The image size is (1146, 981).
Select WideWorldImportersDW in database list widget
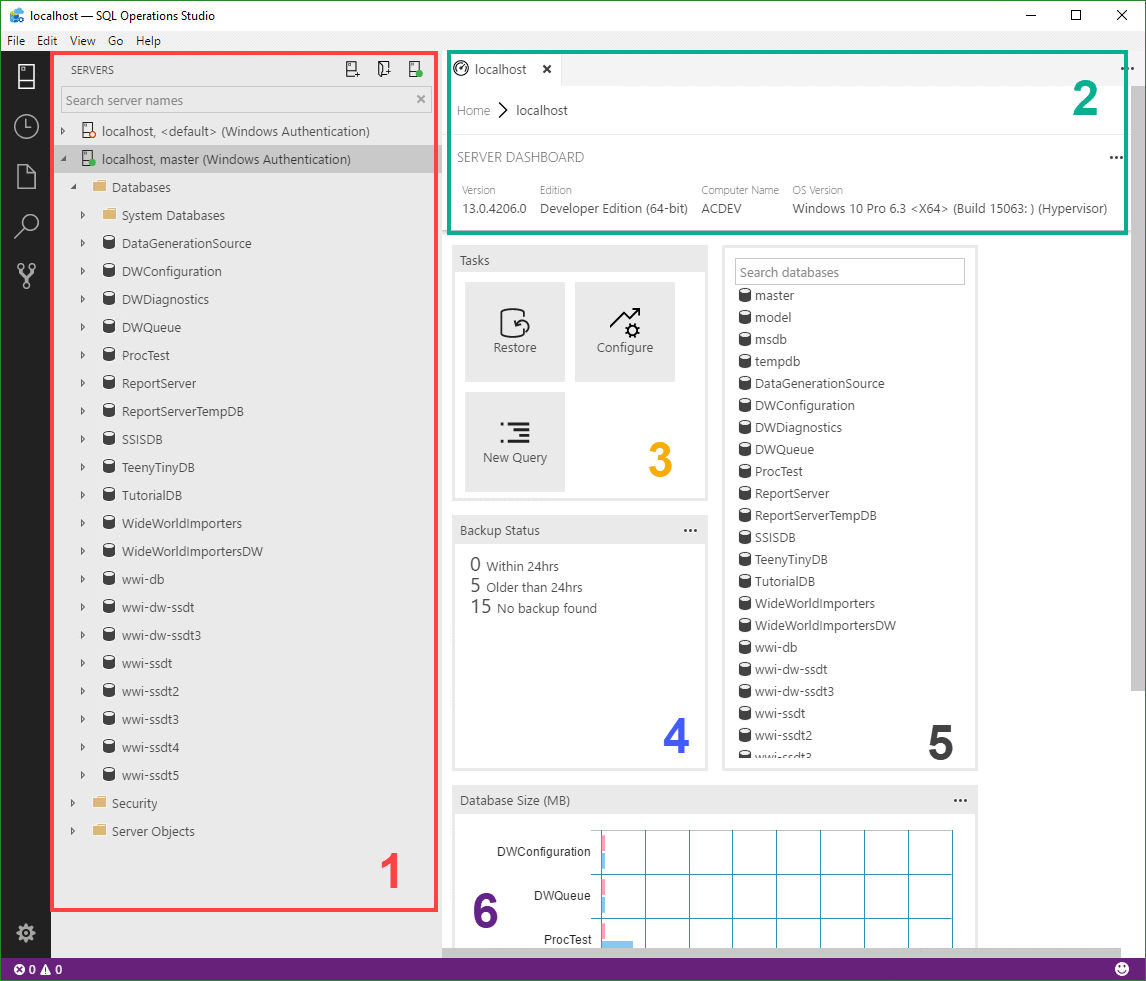tap(816, 625)
